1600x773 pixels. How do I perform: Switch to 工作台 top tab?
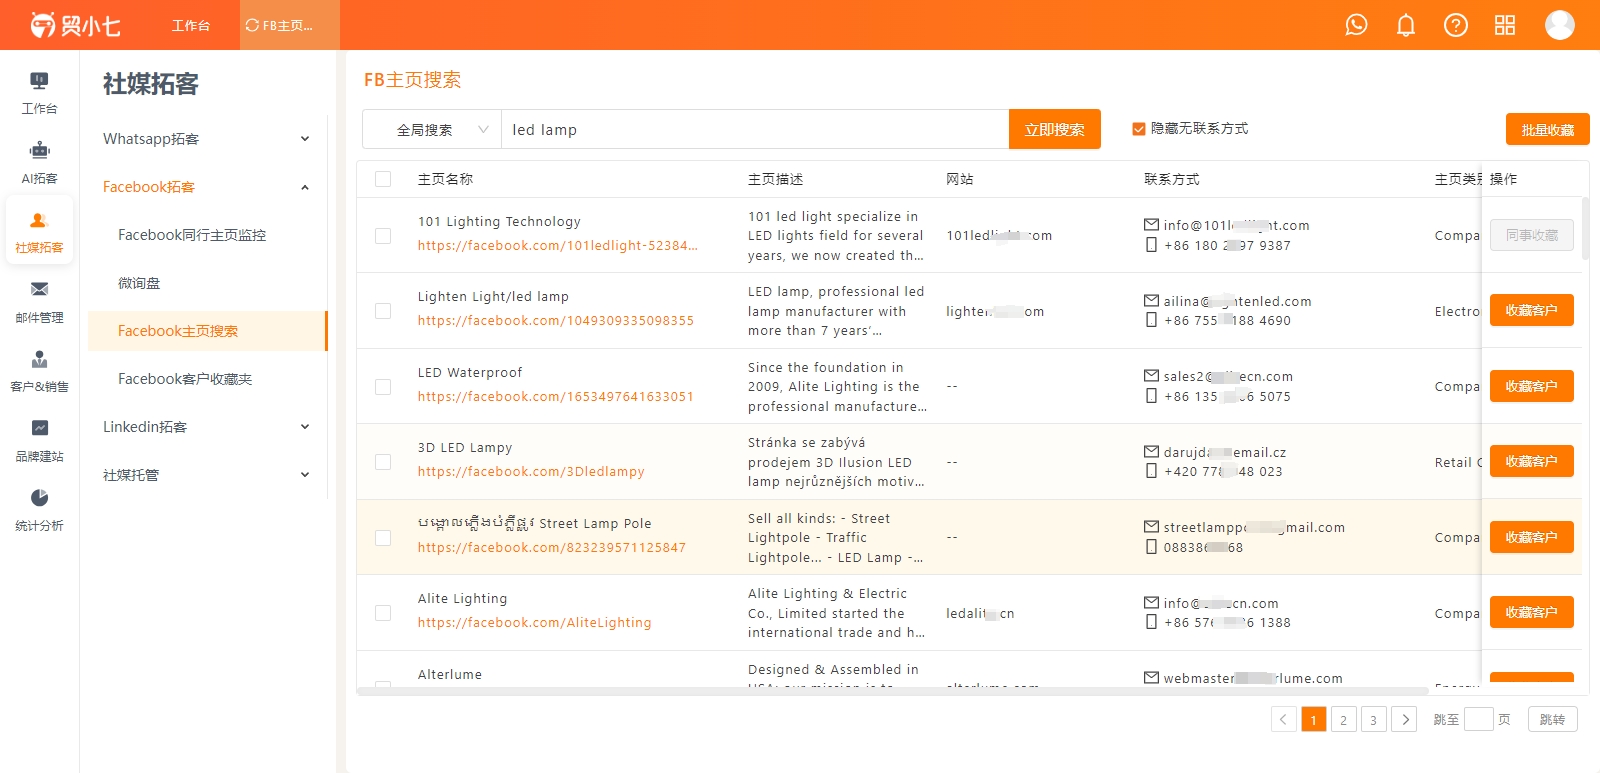190,25
